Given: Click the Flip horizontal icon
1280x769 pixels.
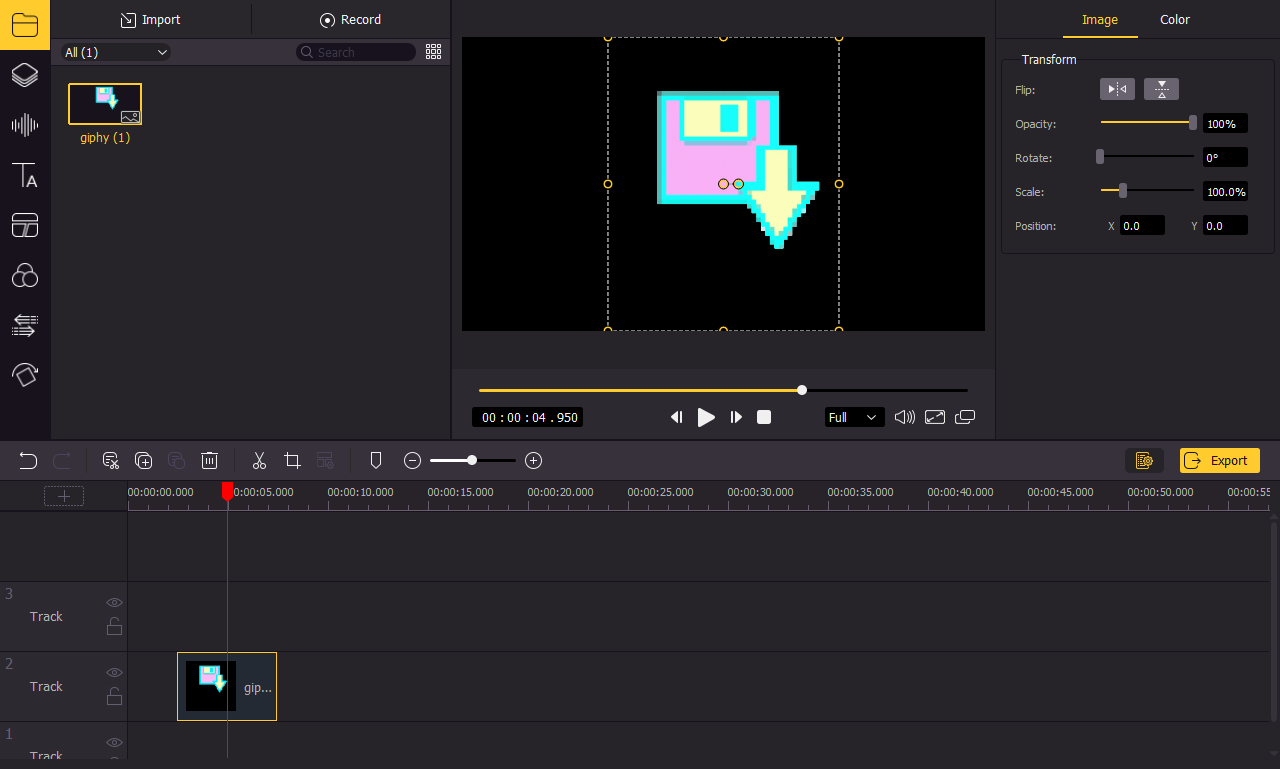Looking at the screenshot, I should 1118,90.
